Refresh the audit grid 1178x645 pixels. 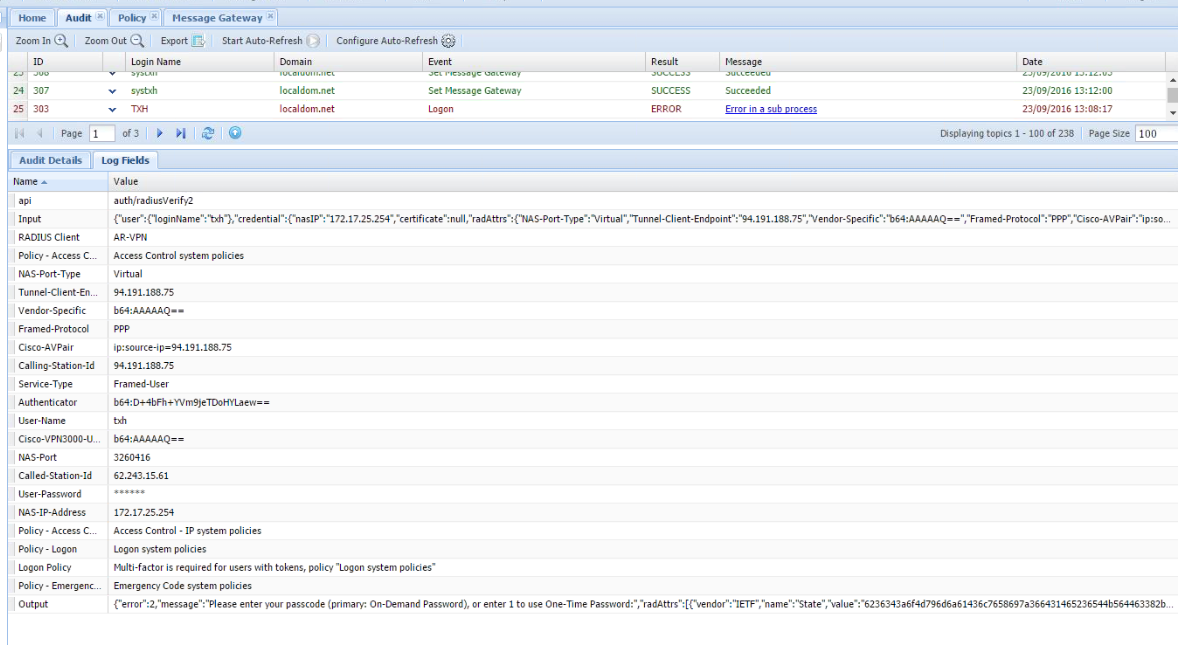208,133
